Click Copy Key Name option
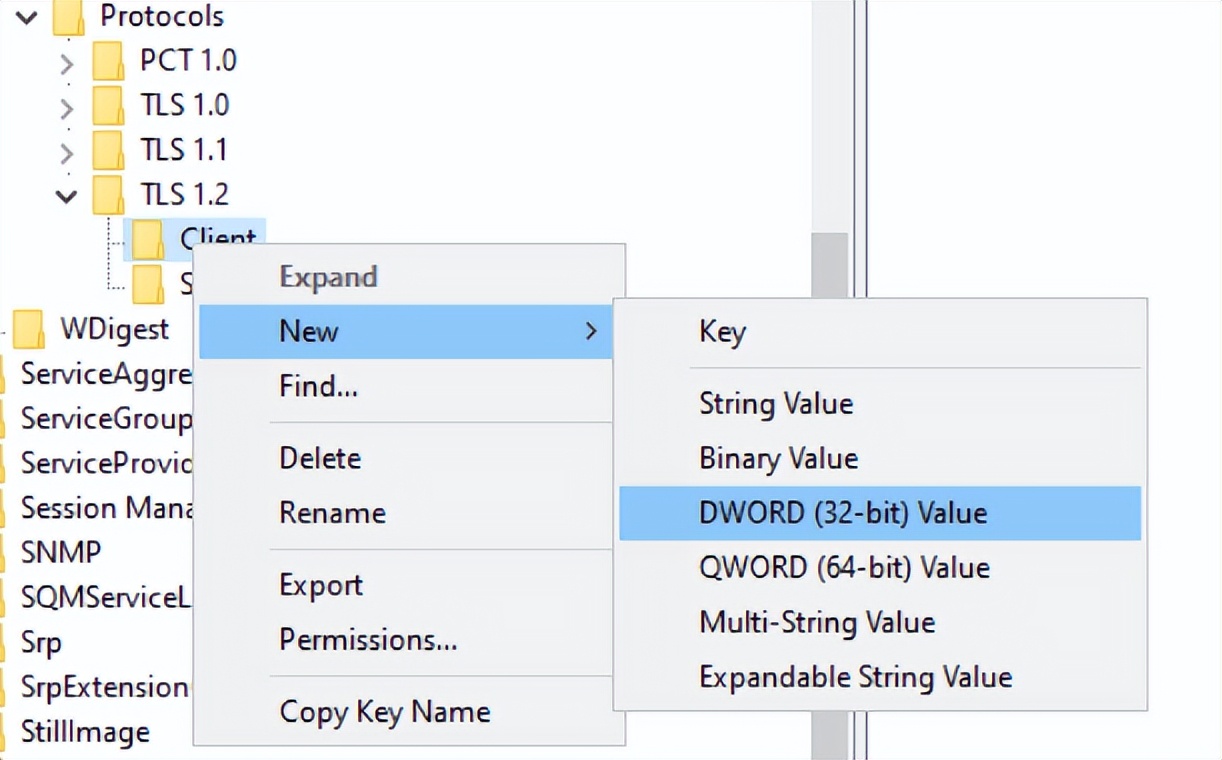Screen dimensions: 1222x760 point(384,712)
